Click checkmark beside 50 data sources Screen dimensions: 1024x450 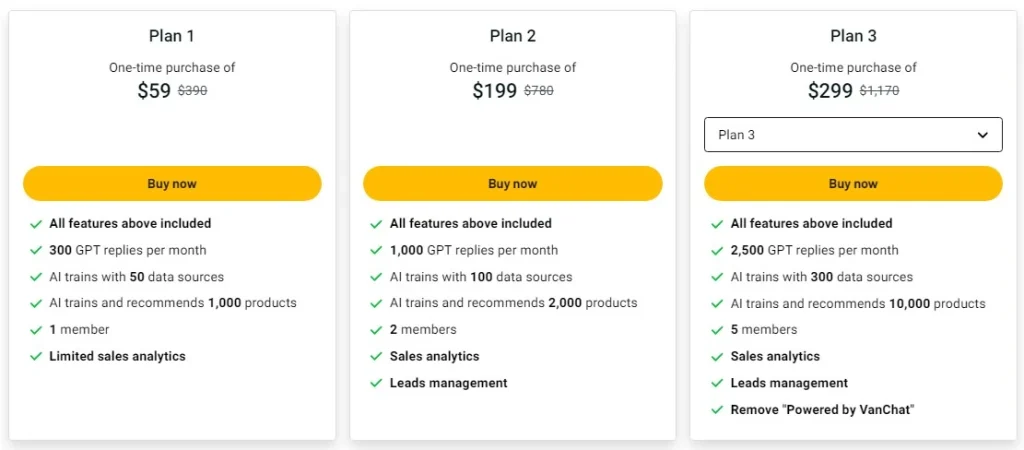36,277
